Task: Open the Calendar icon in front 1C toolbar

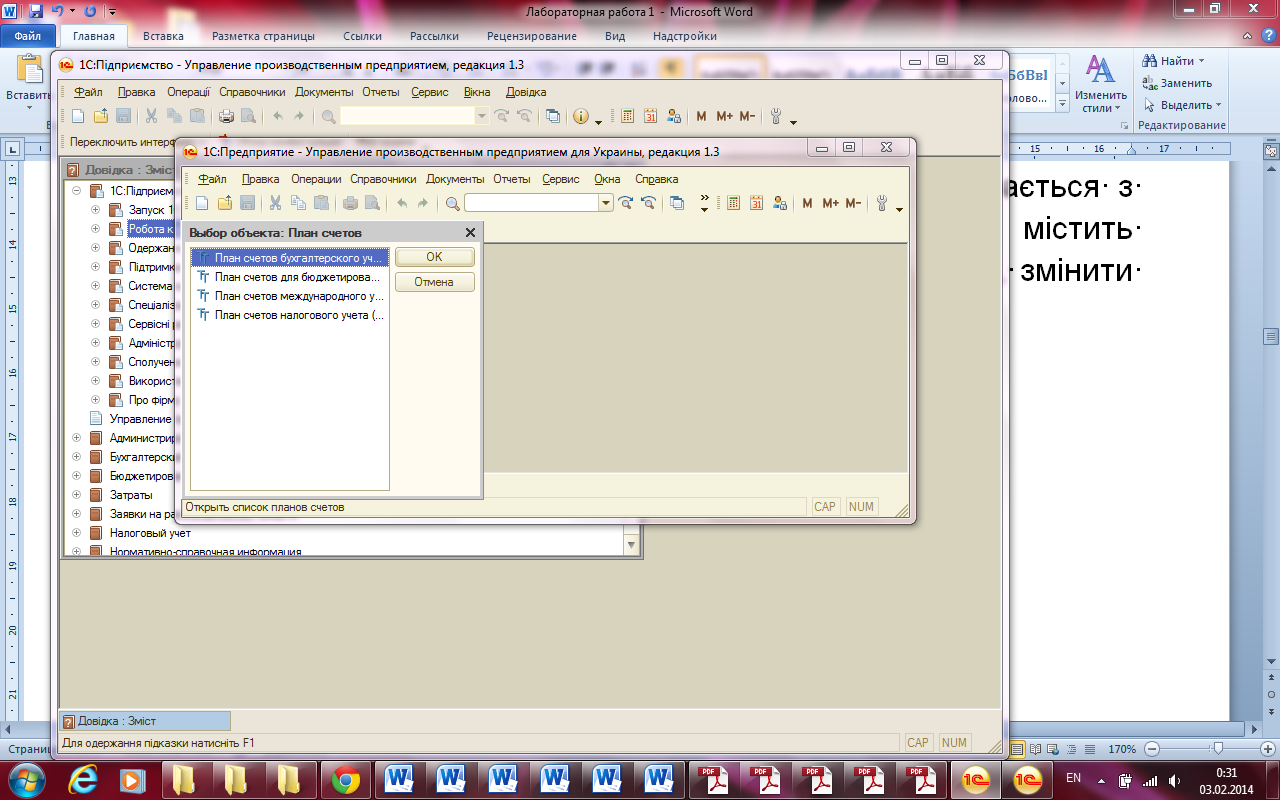Action: 756,203
